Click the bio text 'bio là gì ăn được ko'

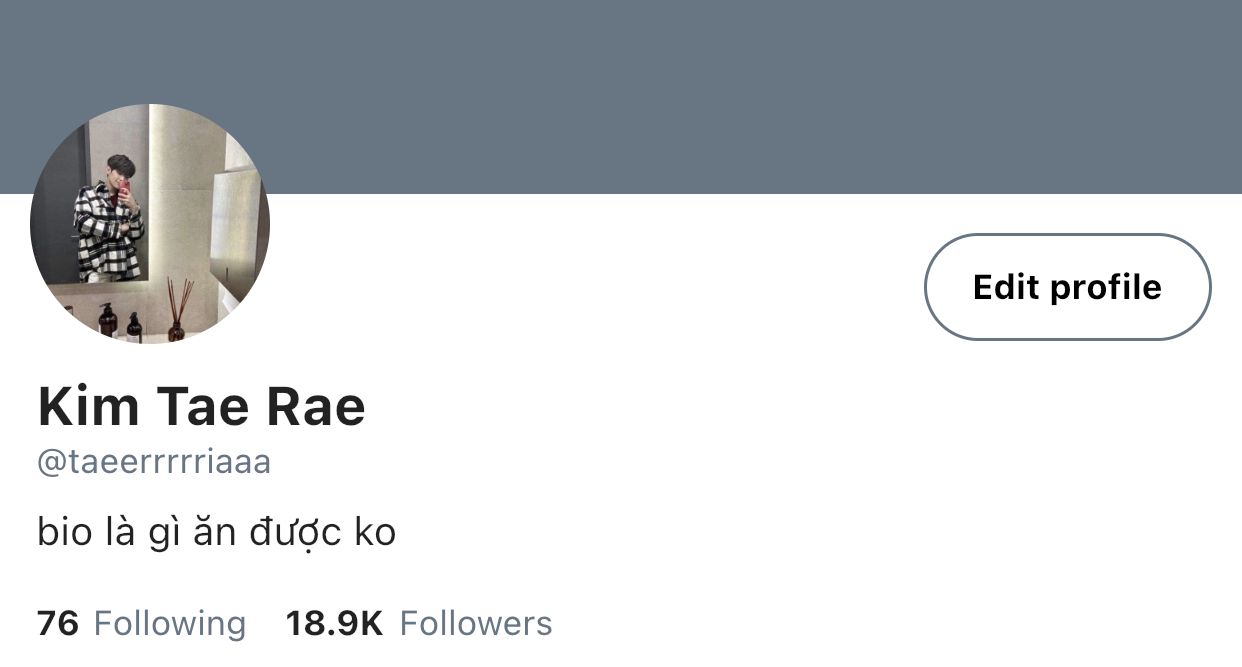217,532
